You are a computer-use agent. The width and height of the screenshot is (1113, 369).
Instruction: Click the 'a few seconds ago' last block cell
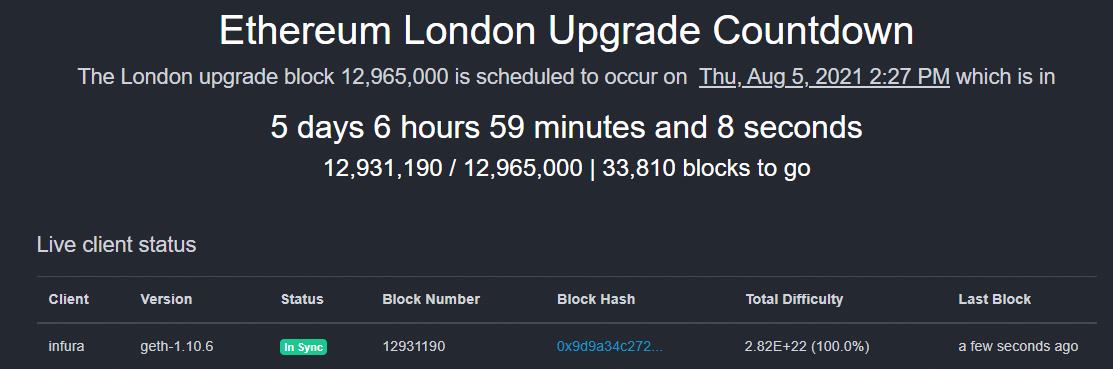point(1018,346)
